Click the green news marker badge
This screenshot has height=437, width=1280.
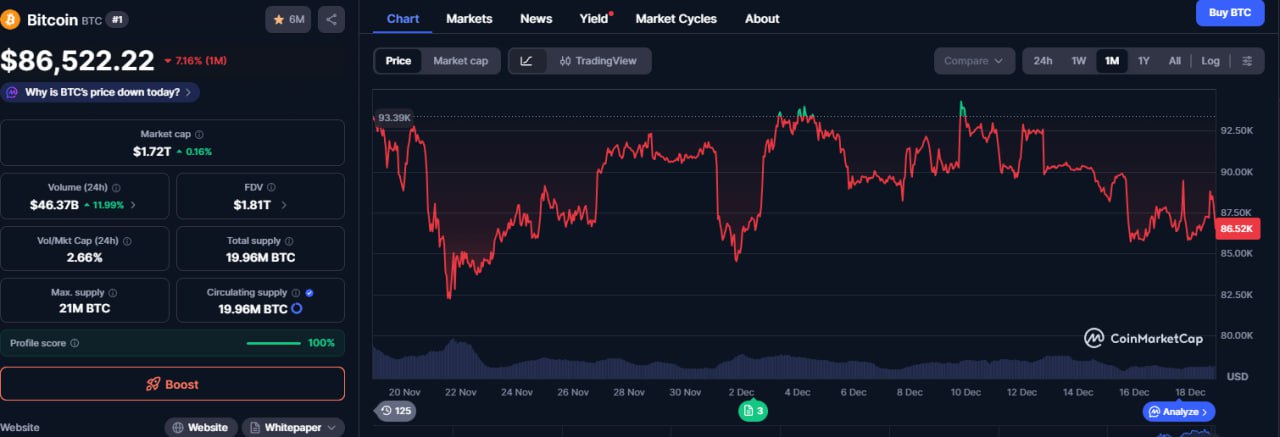click(753, 411)
